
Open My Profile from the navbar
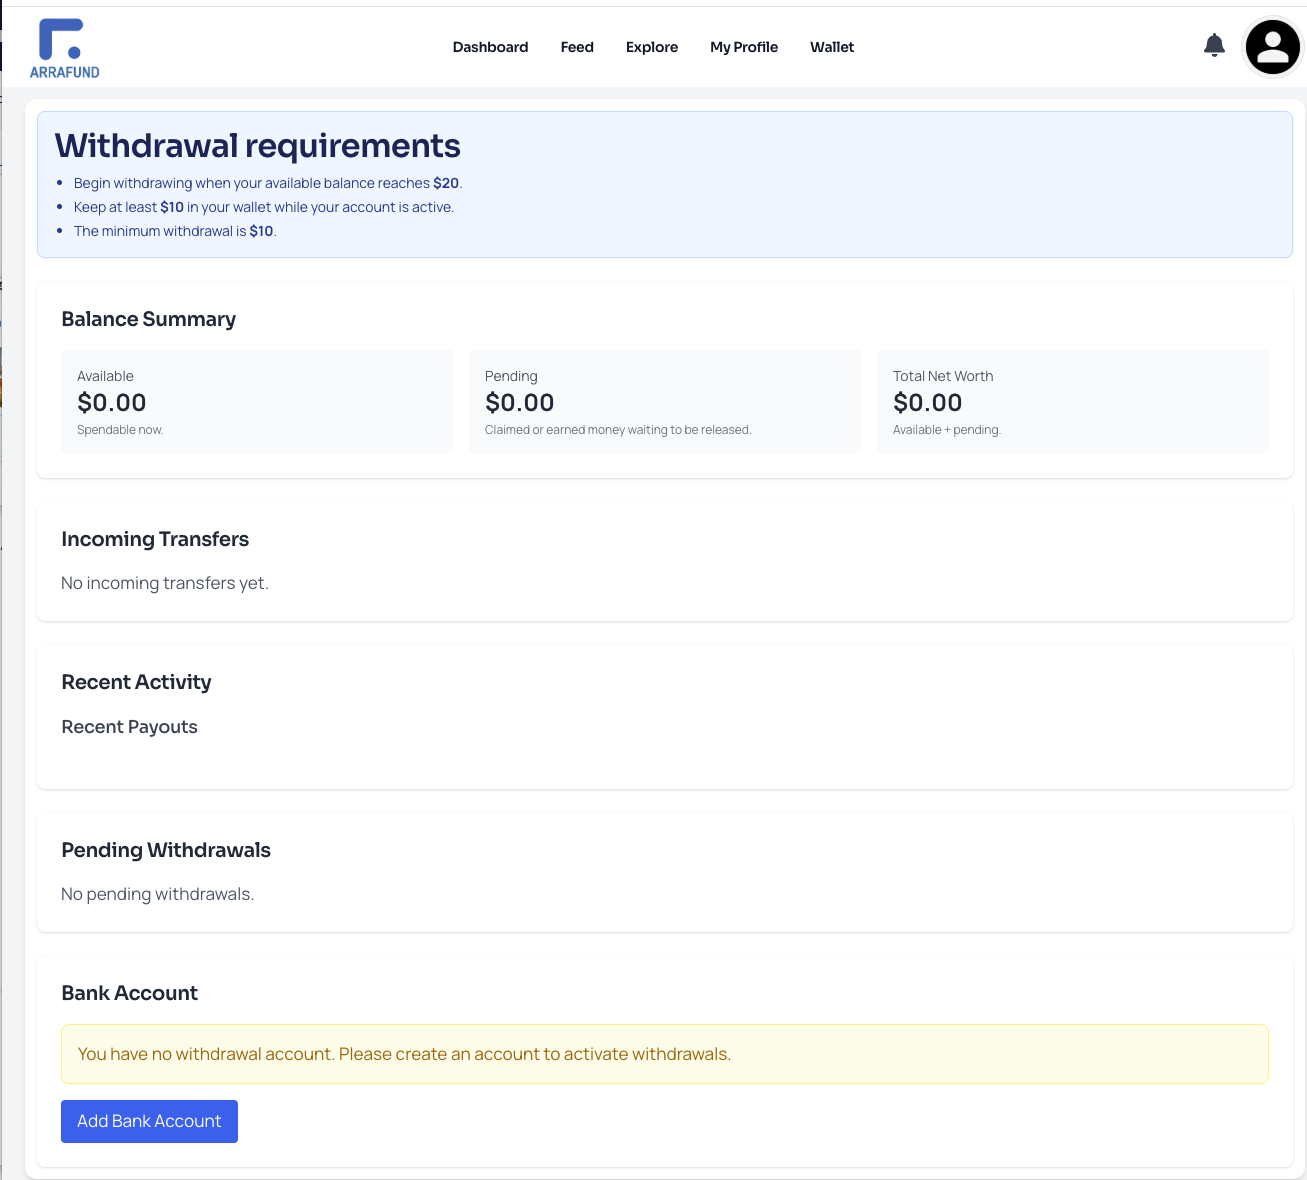point(744,47)
